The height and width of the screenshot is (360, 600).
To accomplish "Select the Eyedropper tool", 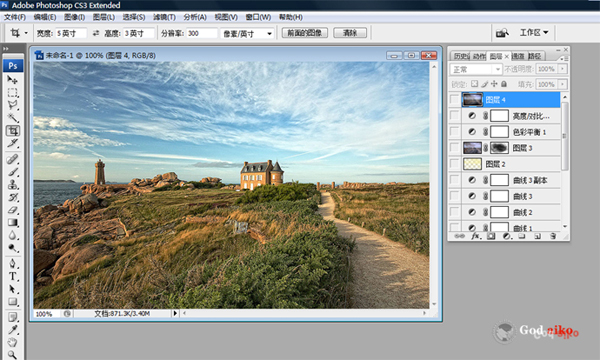I will coord(13,330).
